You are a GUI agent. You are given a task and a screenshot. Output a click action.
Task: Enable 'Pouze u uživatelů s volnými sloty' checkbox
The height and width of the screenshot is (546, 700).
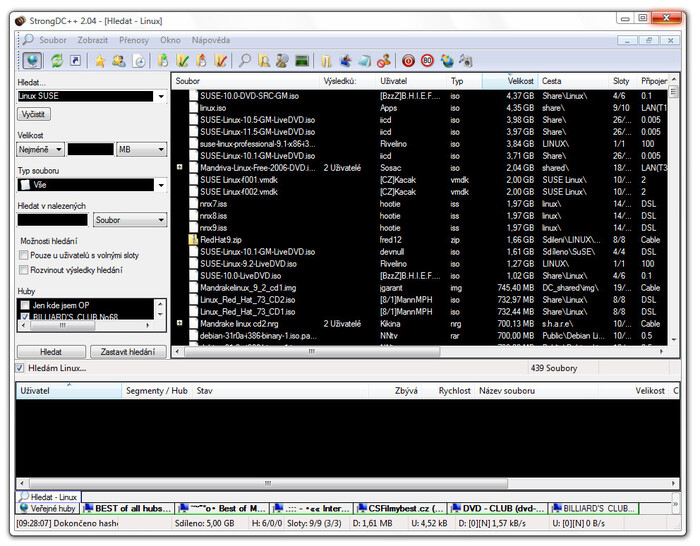23,256
